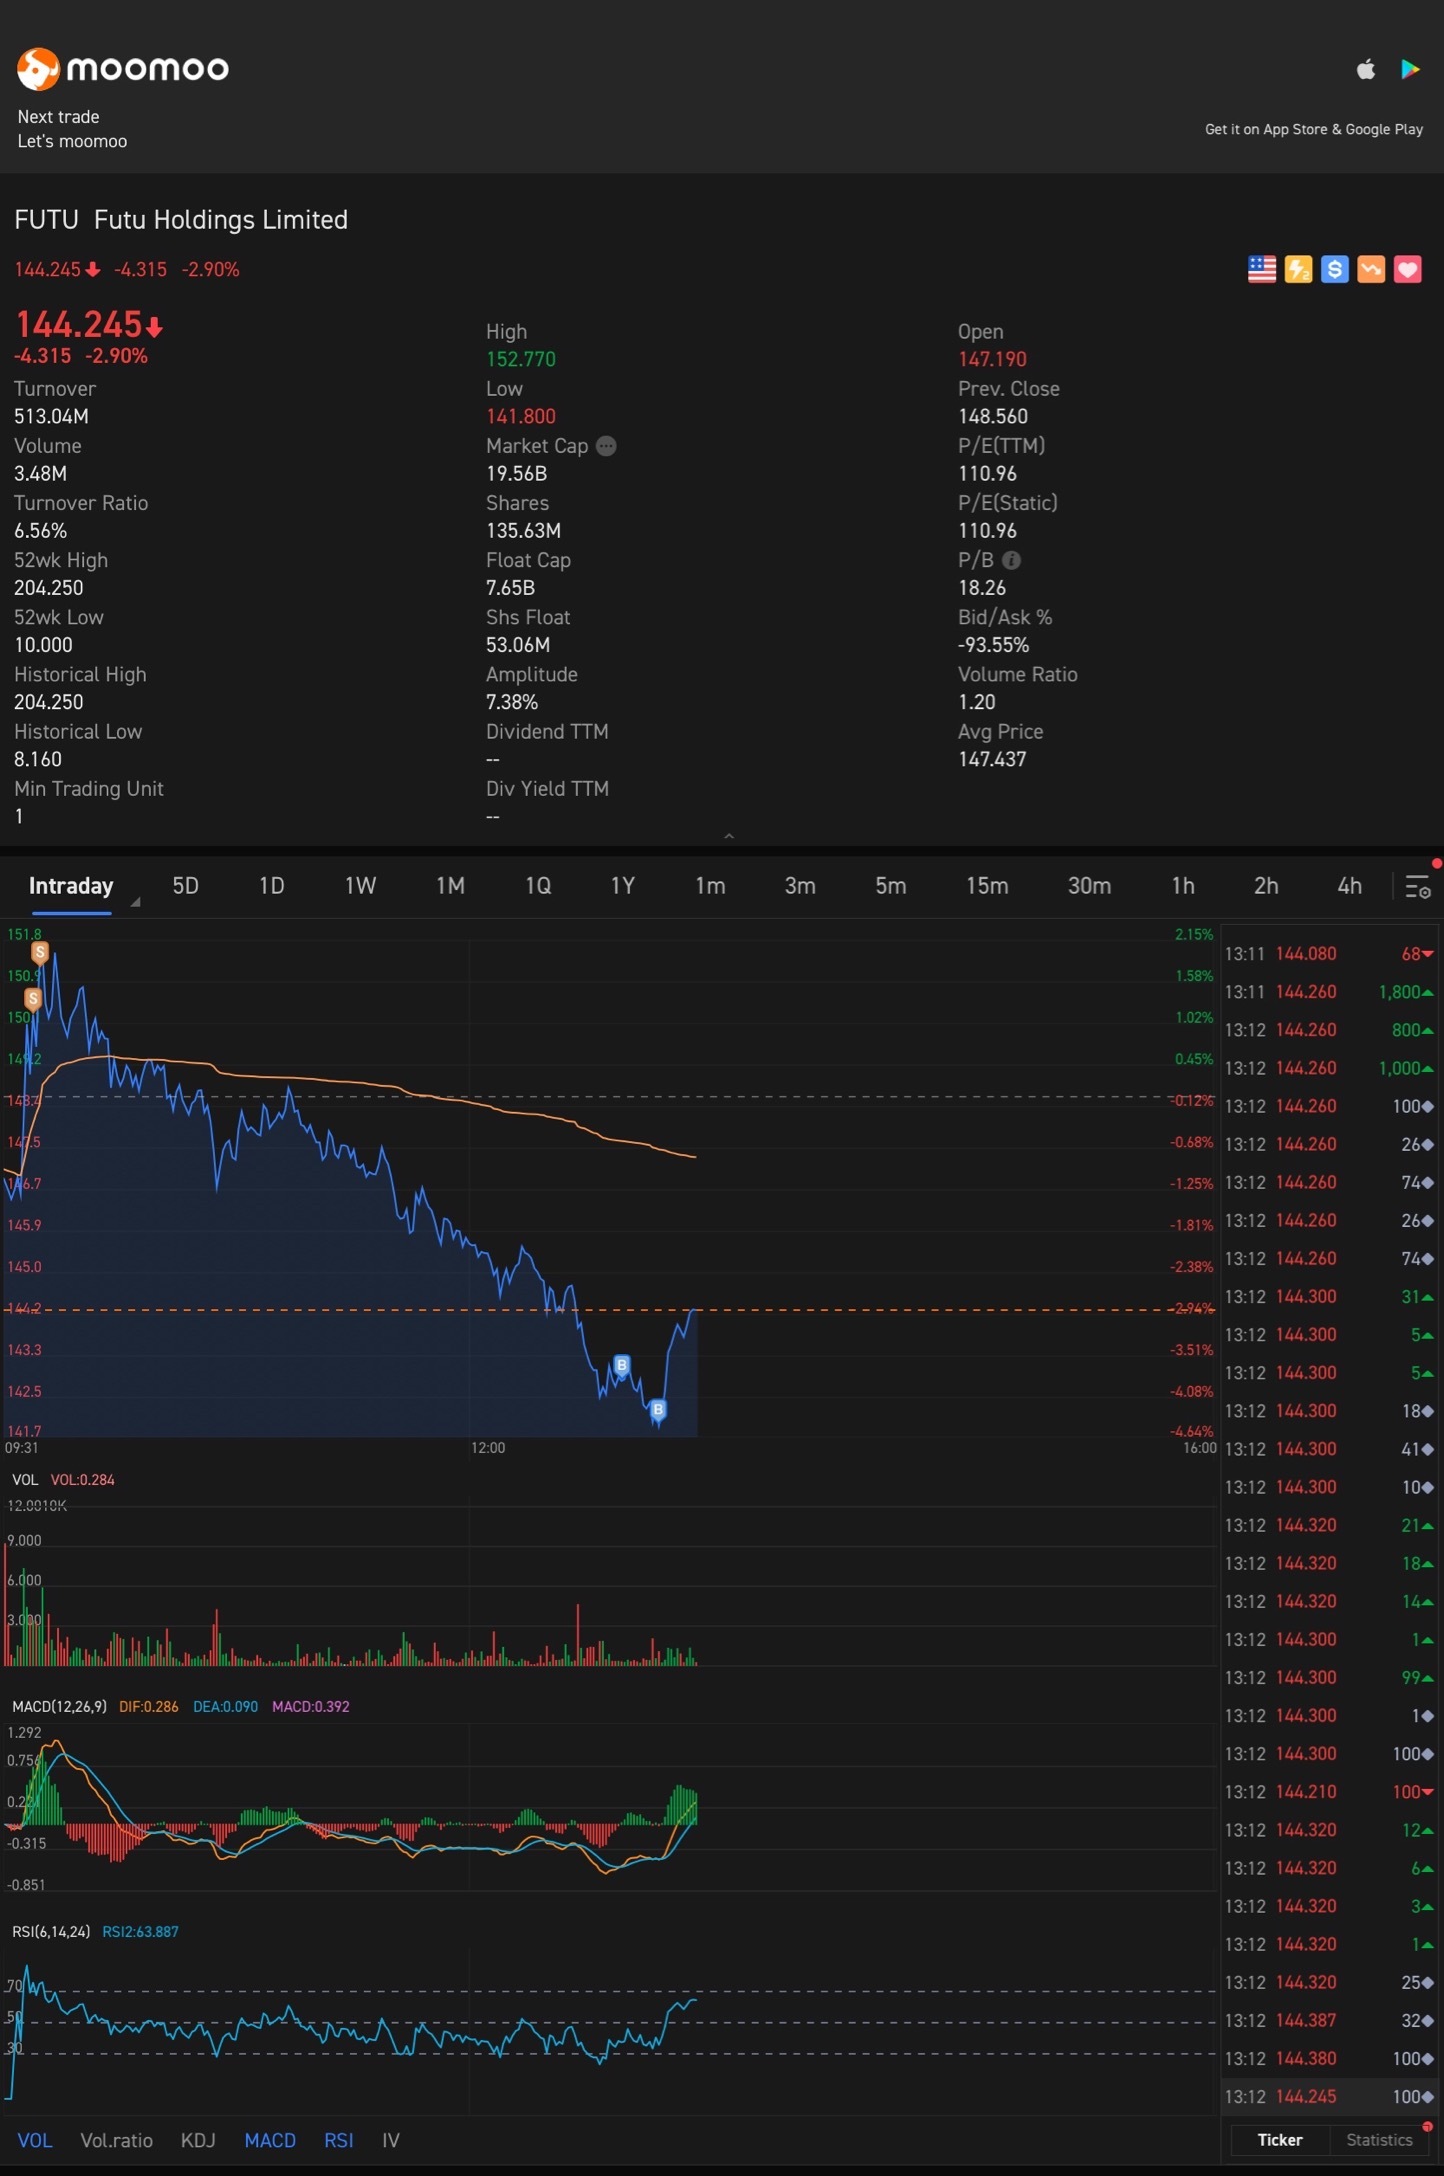1444x2176 pixels.
Task: Open the Apple App Store link icon
Action: (x=1365, y=69)
